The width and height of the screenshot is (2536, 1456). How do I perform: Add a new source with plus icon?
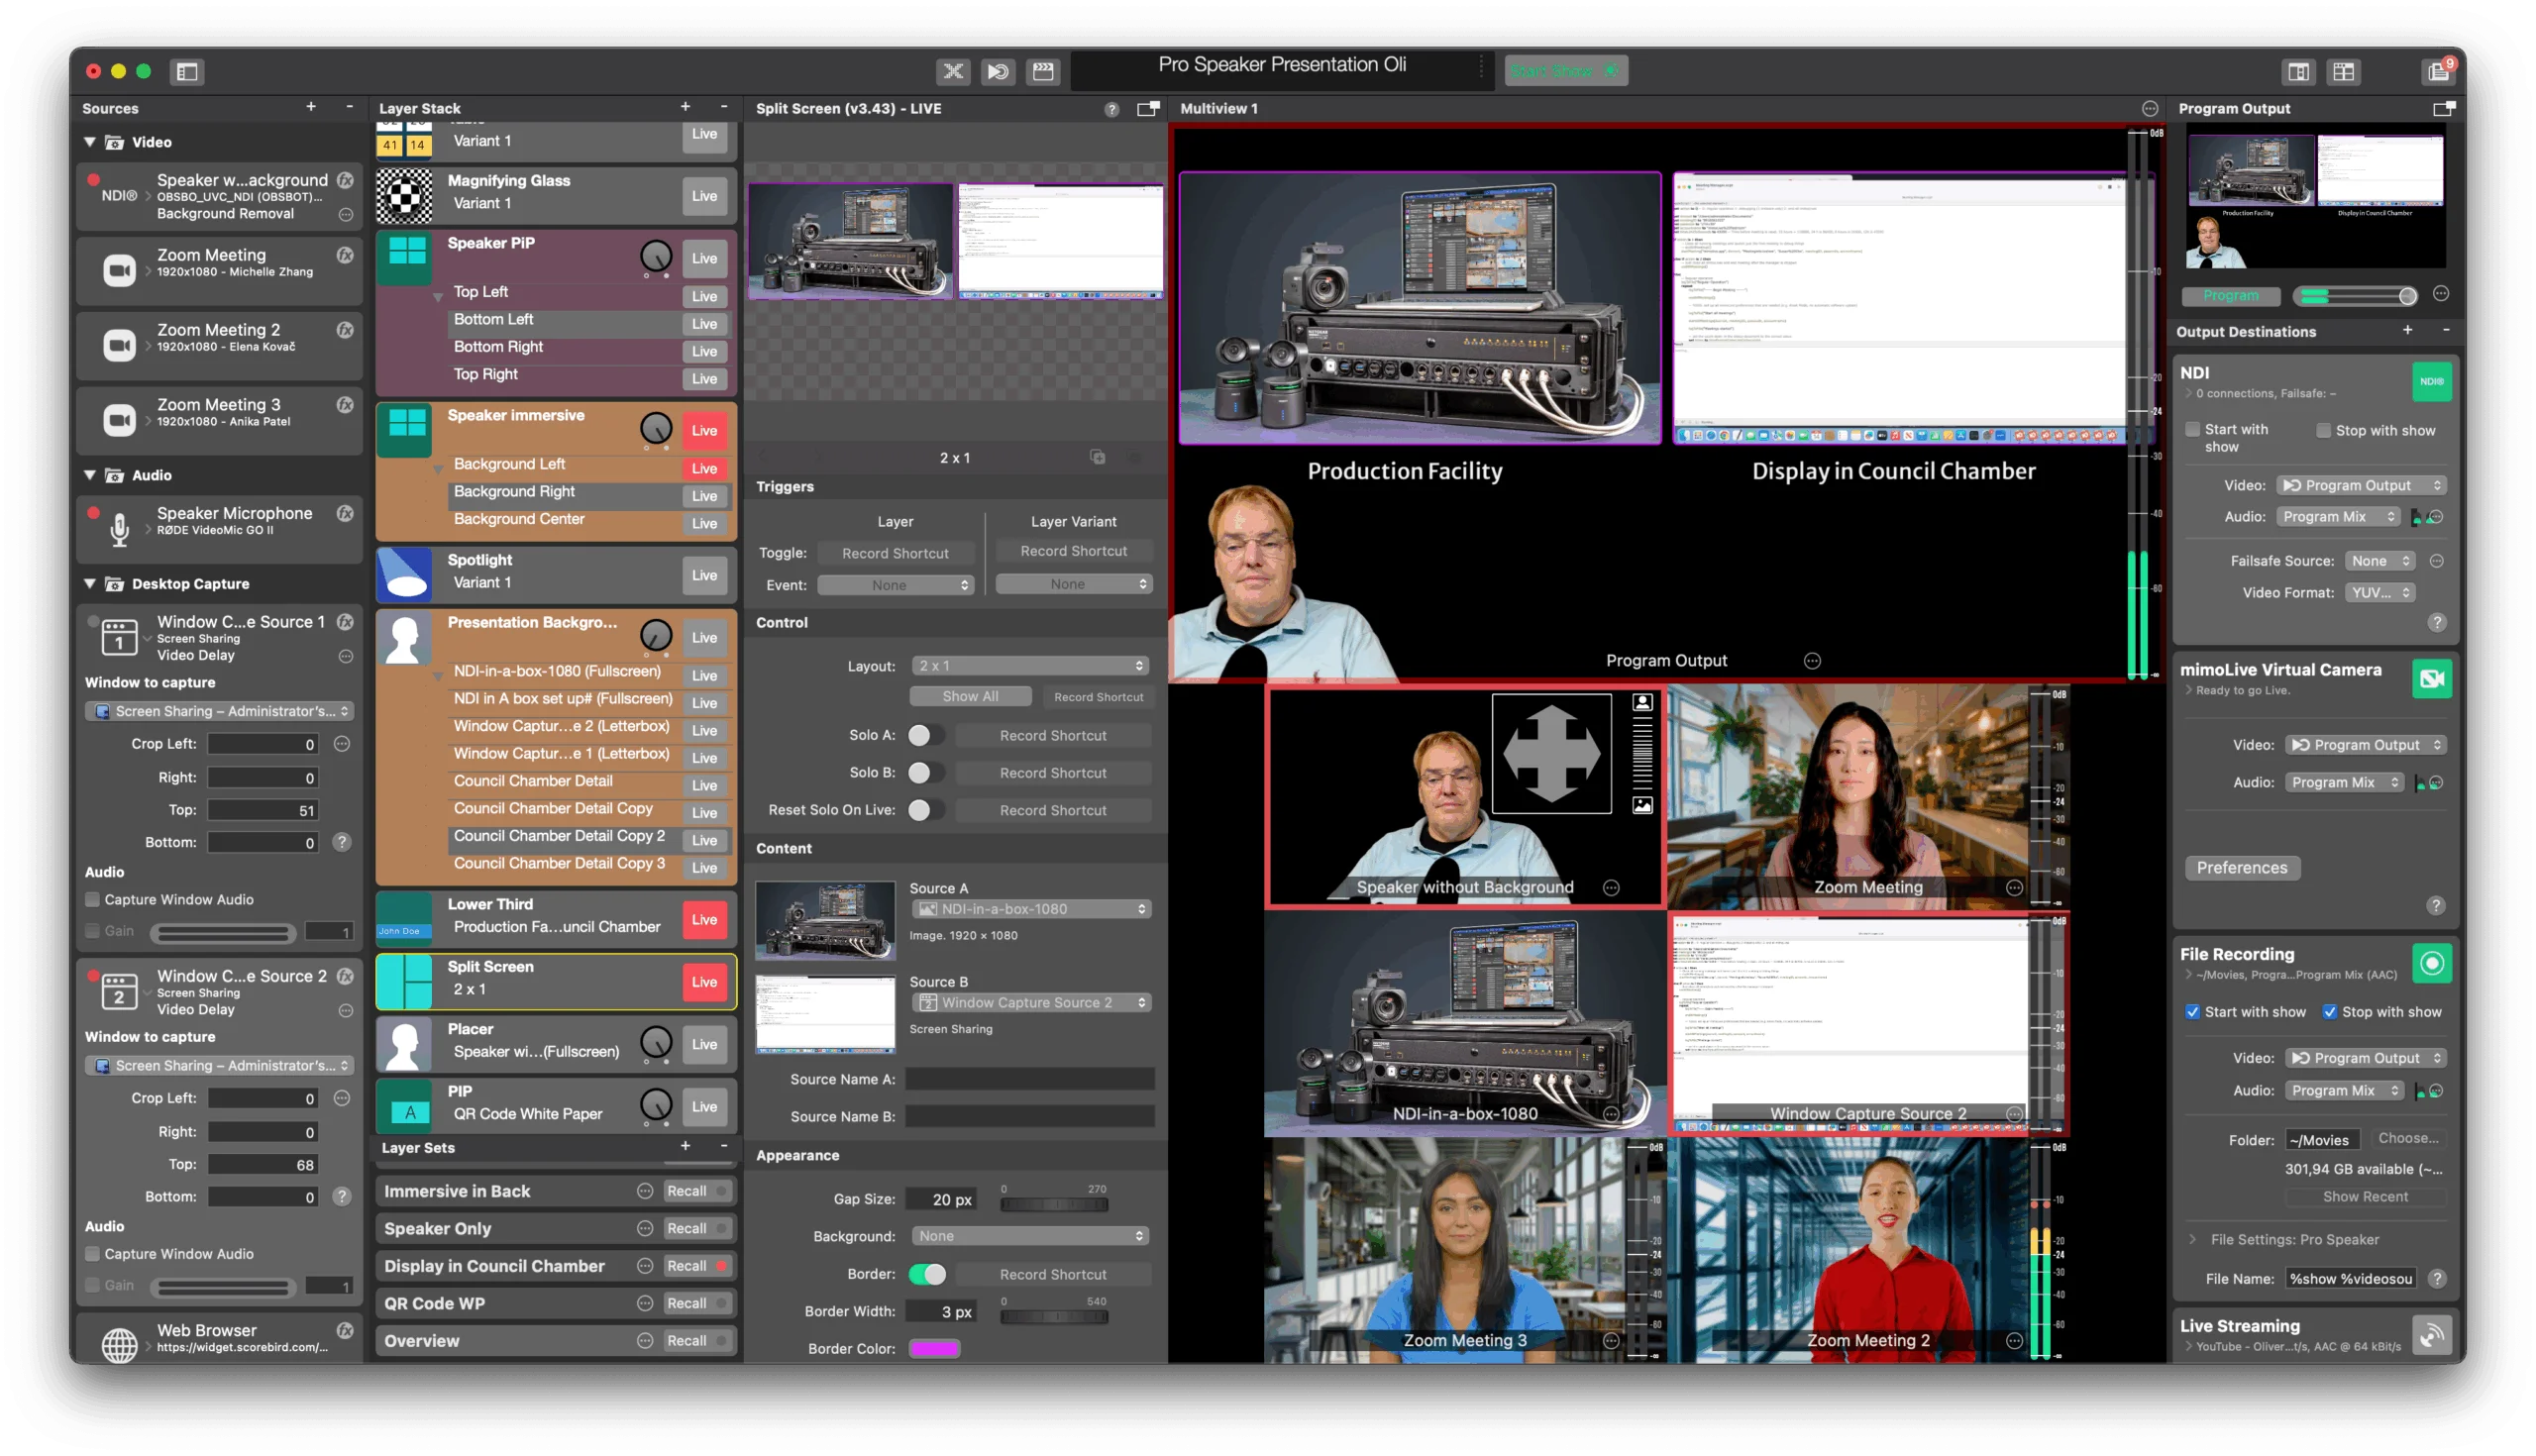tap(311, 107)
